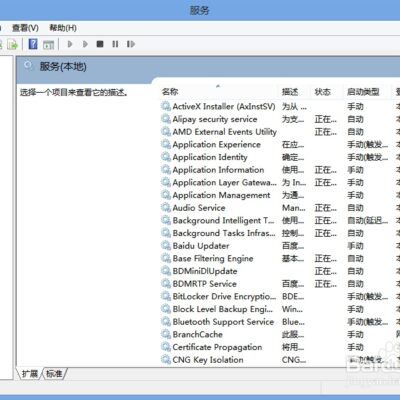This screenshot has height=400, width=400.
Task: Click the 正在... status of Audio Service
Action: coord(326,208)
